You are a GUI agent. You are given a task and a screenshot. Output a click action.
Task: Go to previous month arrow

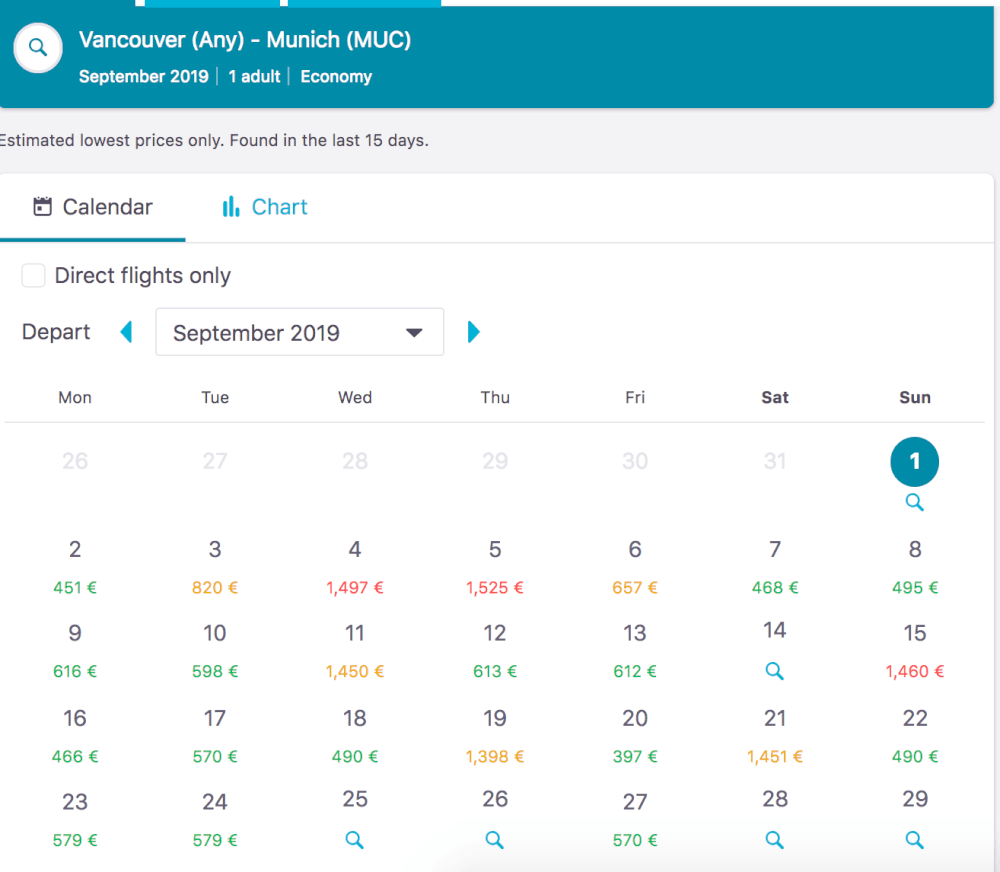(x=126, y=332)
